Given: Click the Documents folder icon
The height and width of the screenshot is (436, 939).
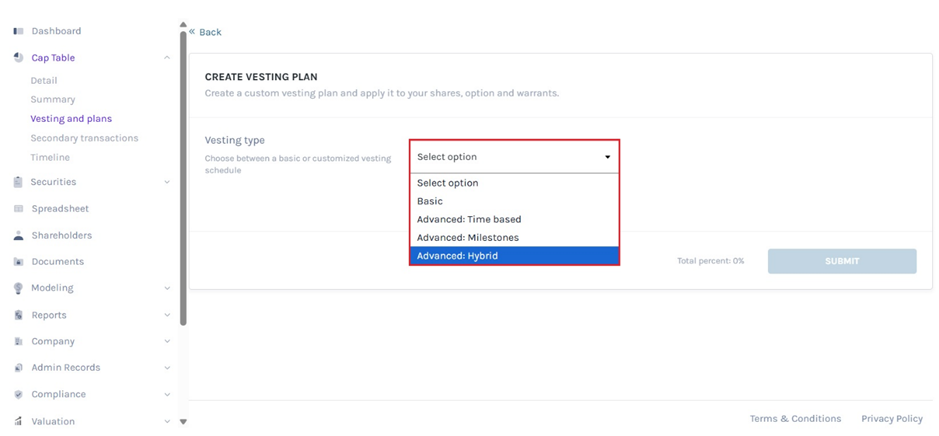Looking at the screenshot, I should click(x=18, y=262).
